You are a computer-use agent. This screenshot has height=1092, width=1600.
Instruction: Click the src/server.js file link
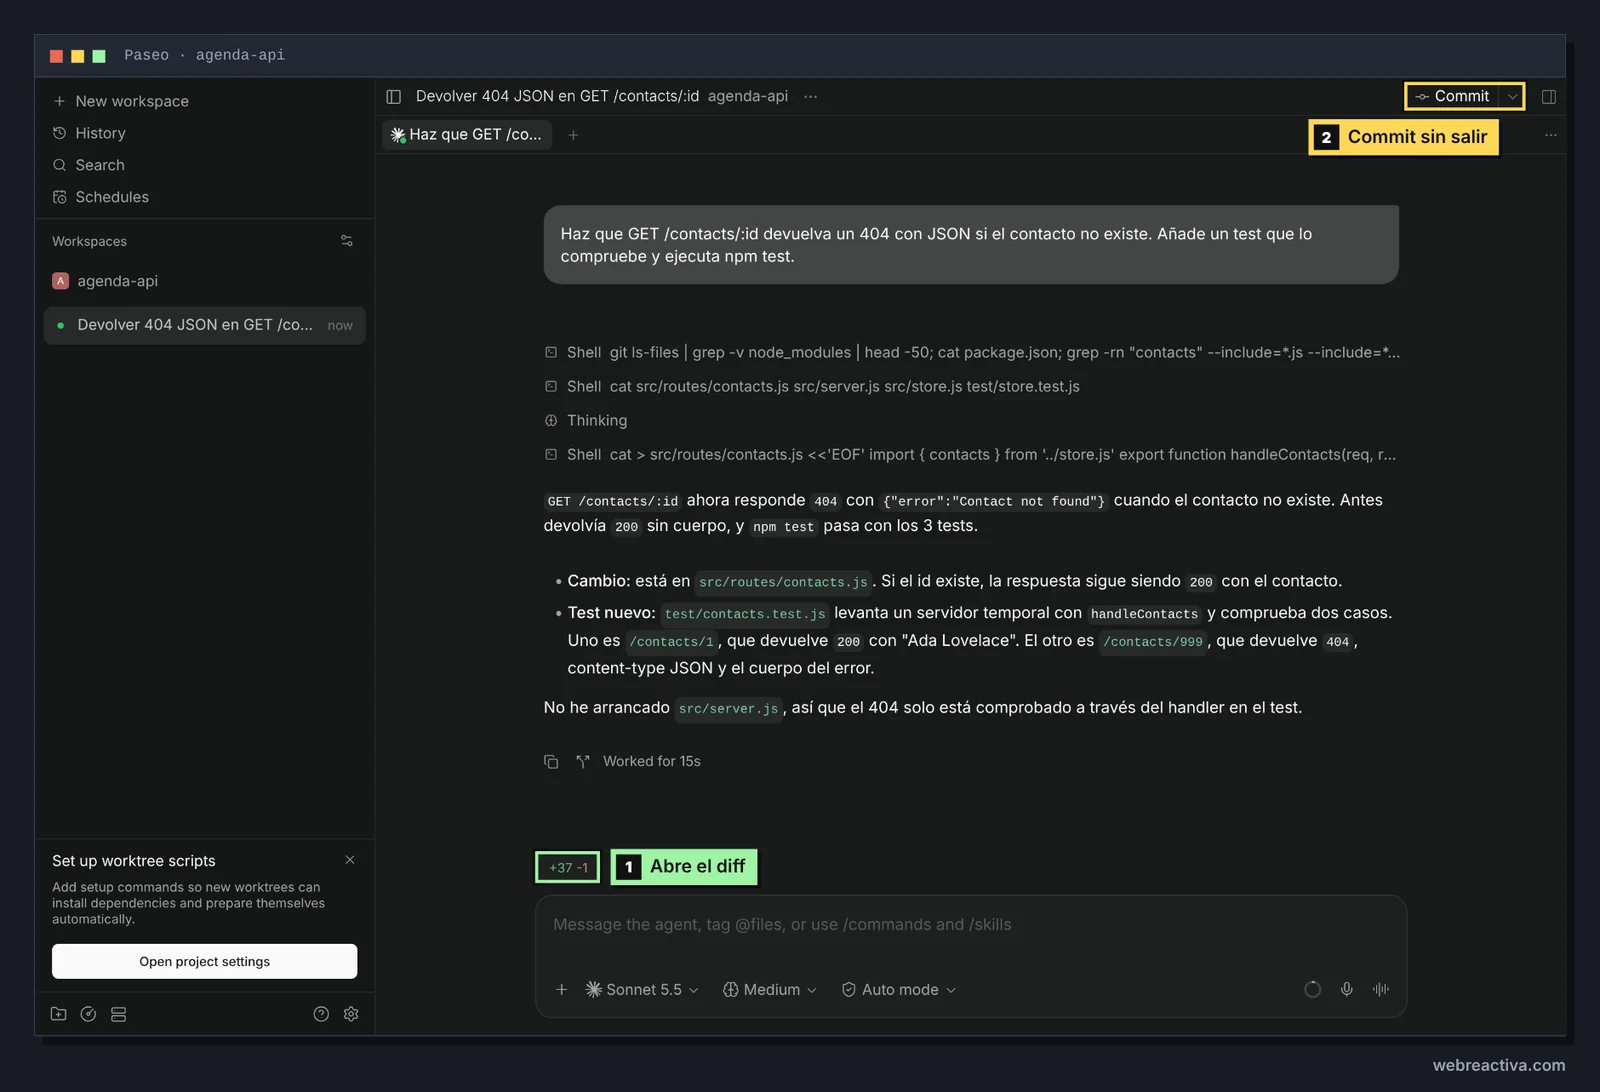(x=728, y=709)
